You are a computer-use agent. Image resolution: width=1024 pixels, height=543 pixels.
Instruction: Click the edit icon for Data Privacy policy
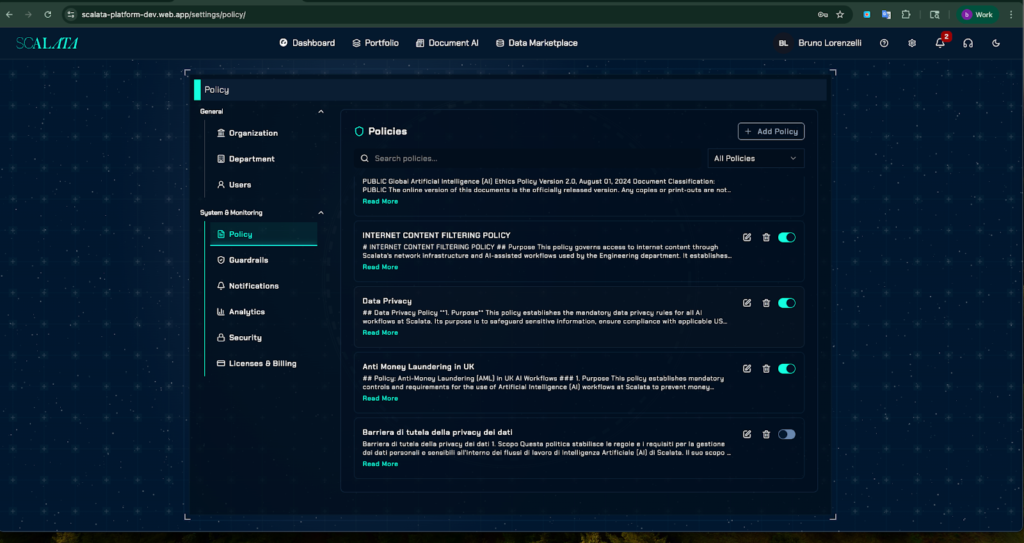747,303
